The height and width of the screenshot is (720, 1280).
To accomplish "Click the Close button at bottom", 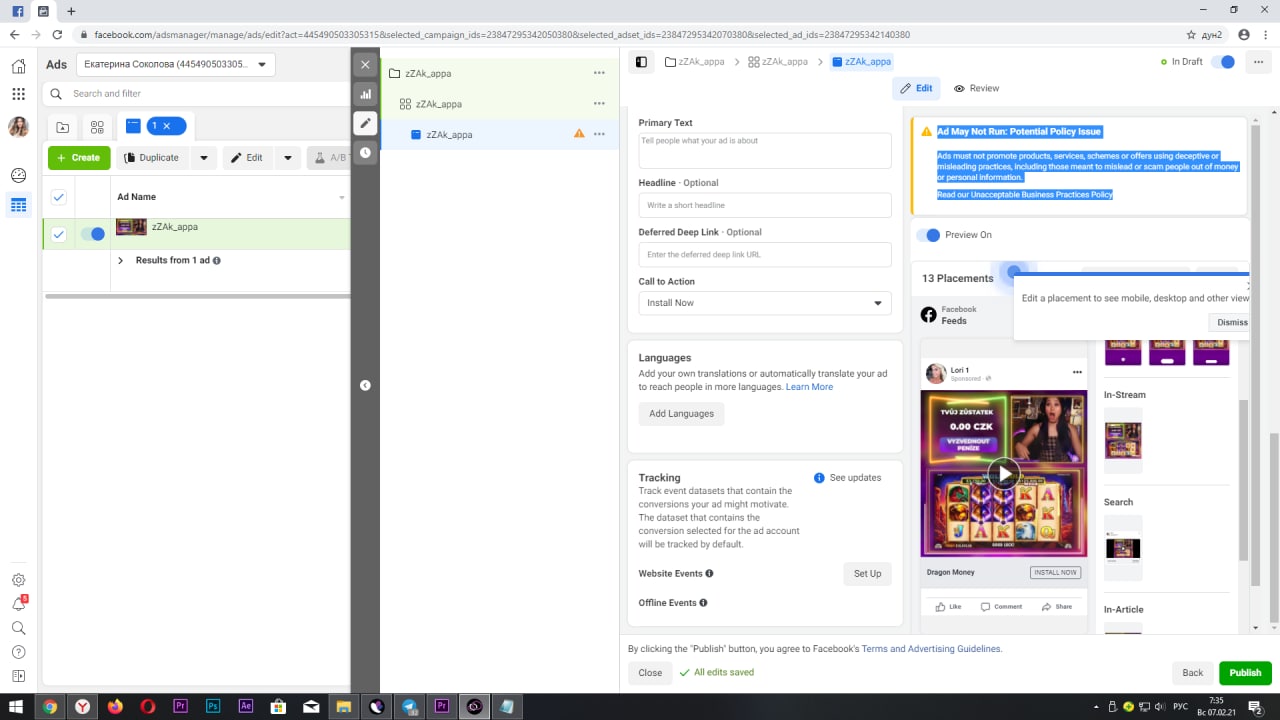I will (650, 673).
